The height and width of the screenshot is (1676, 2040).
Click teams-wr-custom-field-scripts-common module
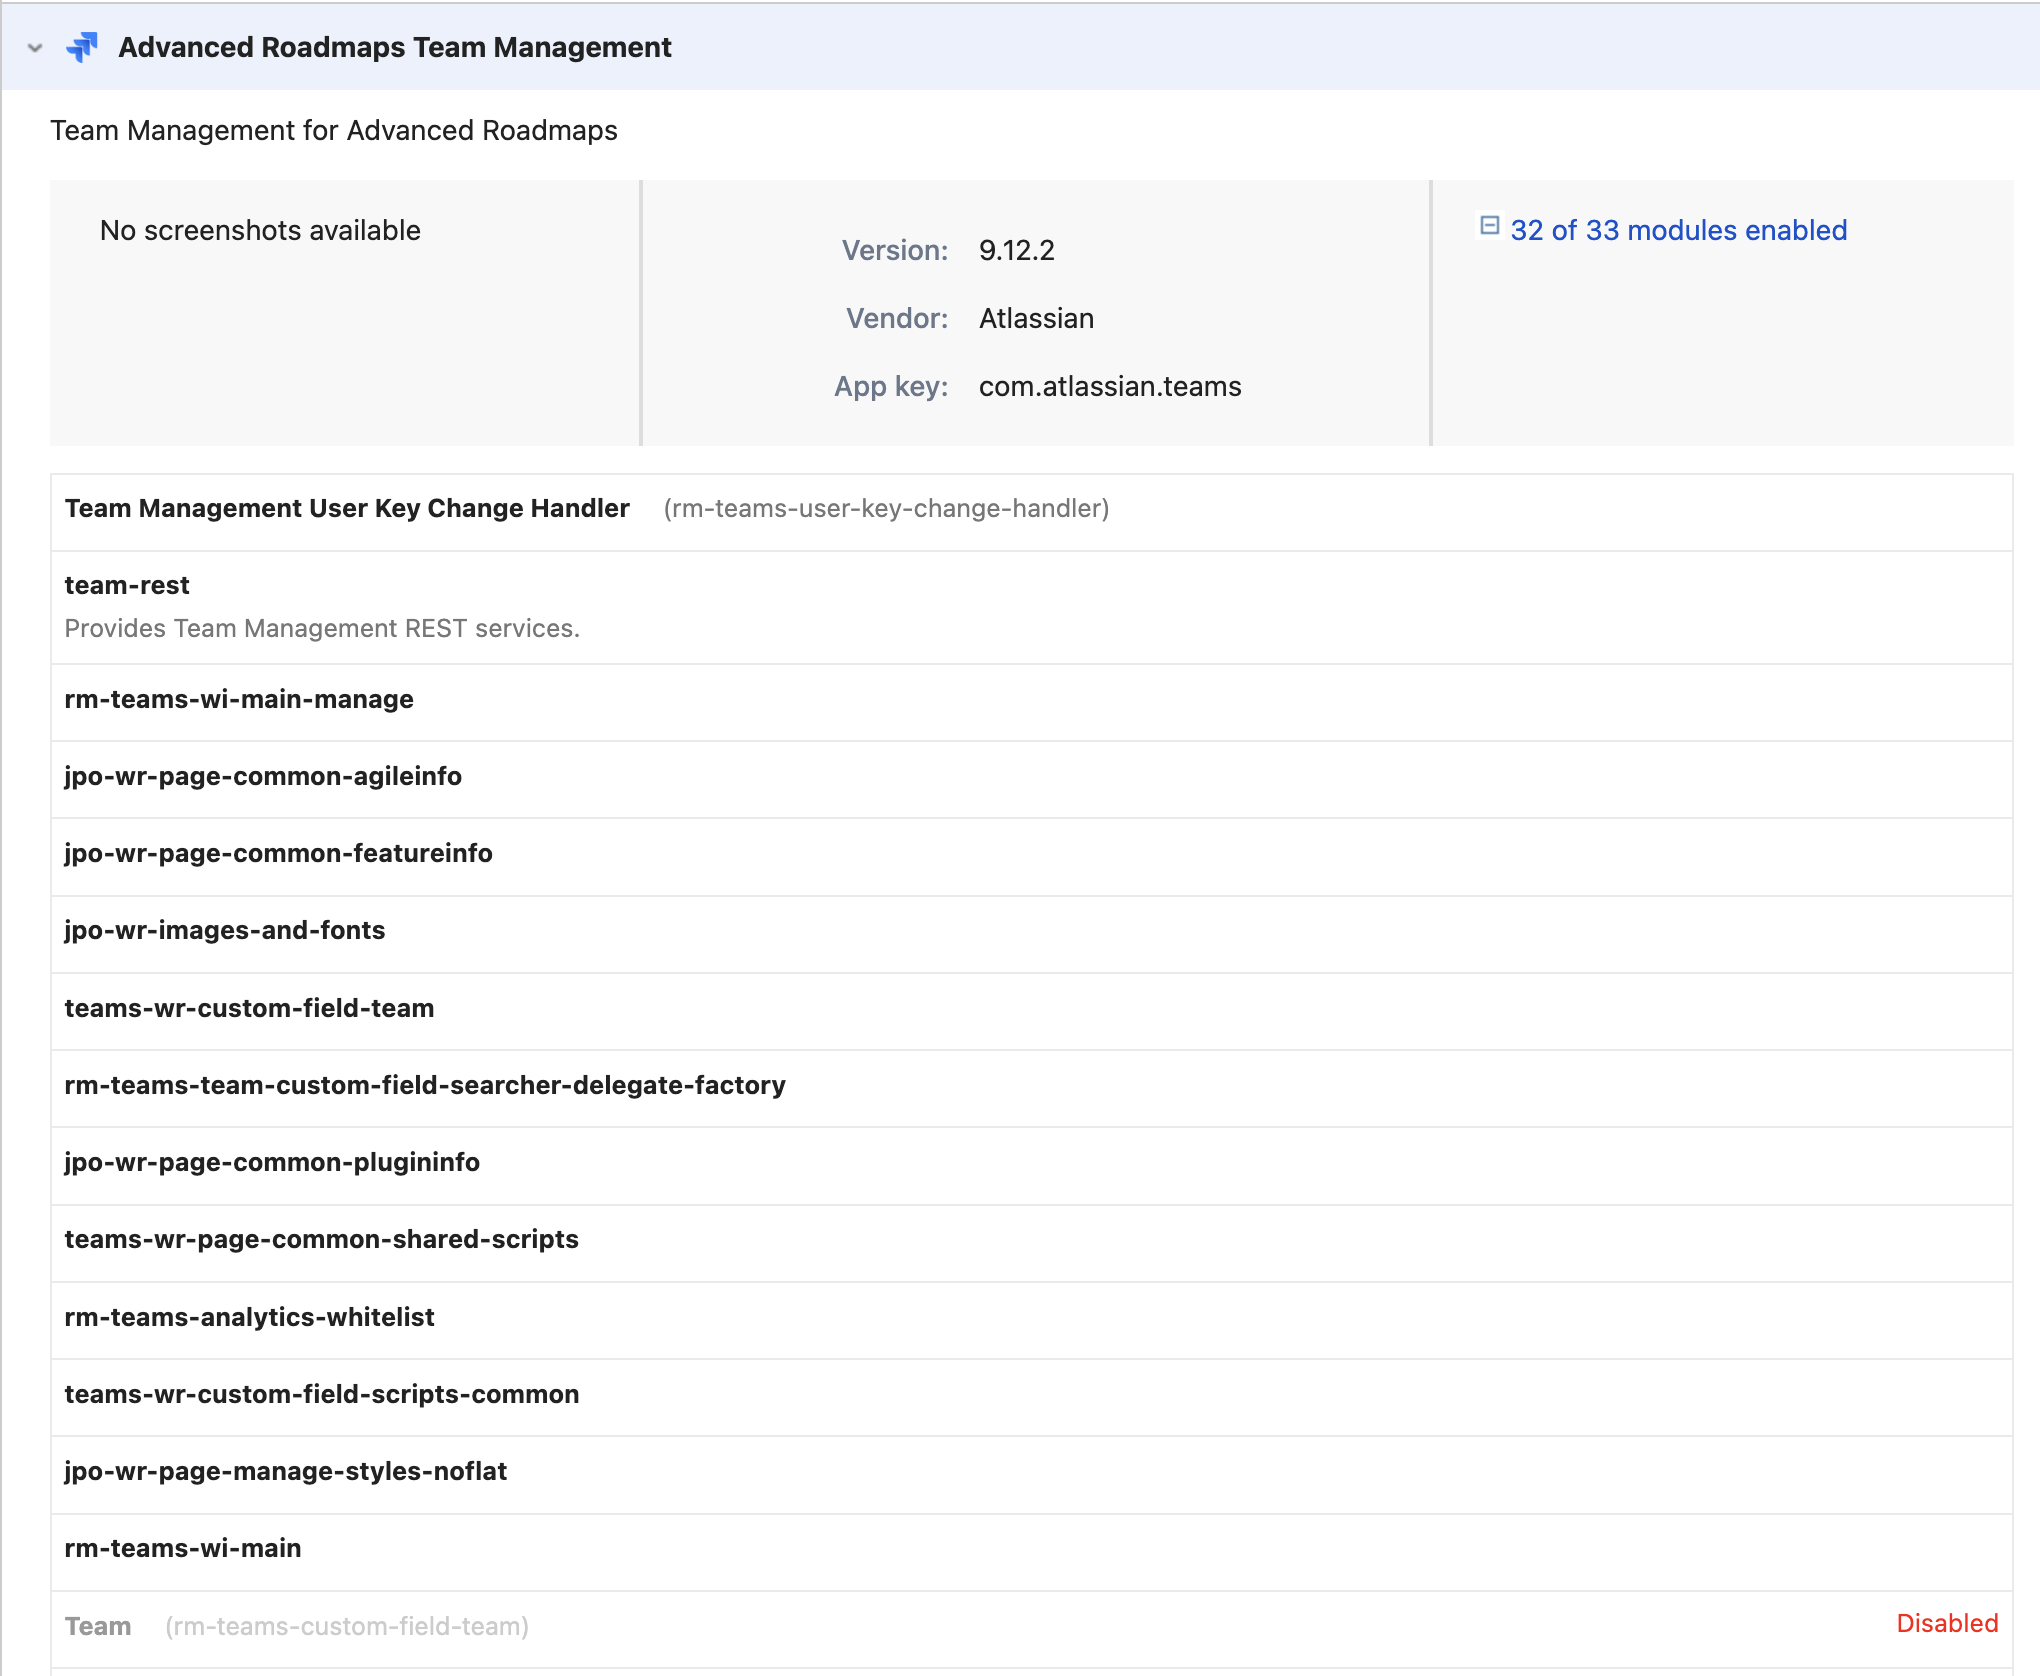pyautogui.click(x=321, y=1394)
